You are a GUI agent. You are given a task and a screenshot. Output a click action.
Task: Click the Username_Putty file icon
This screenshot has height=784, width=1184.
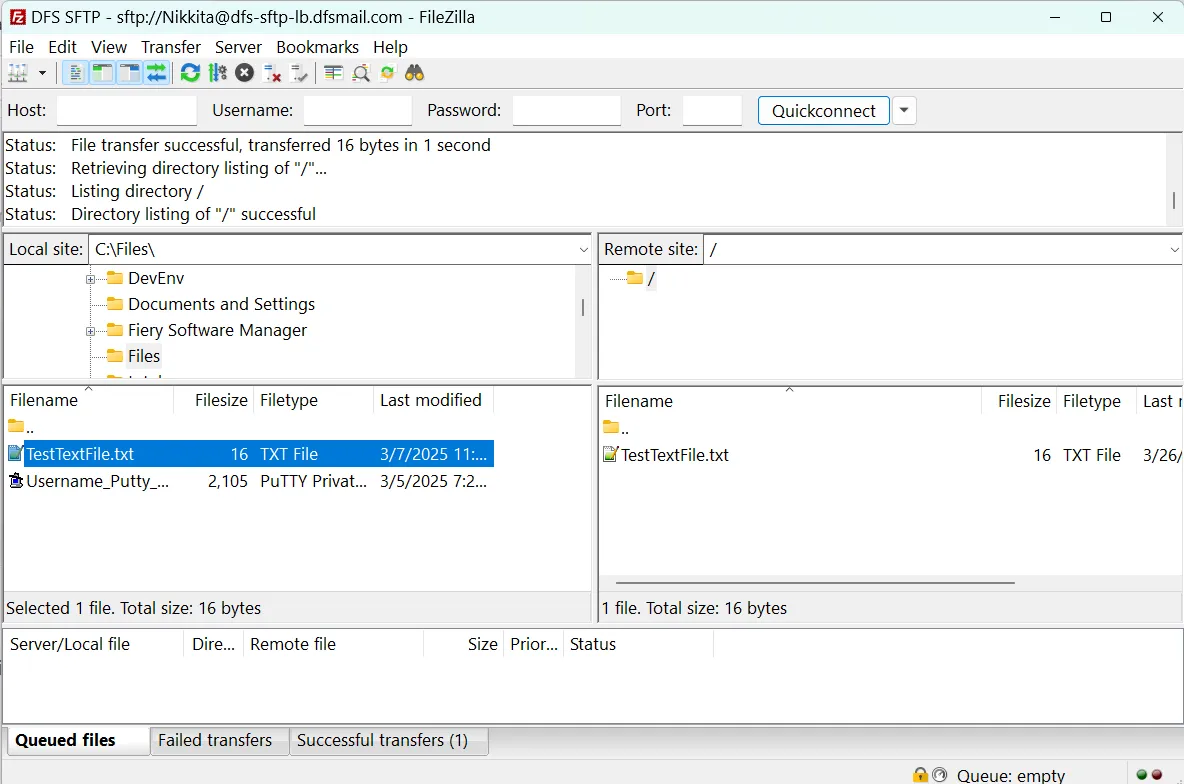tap(16, 480)
